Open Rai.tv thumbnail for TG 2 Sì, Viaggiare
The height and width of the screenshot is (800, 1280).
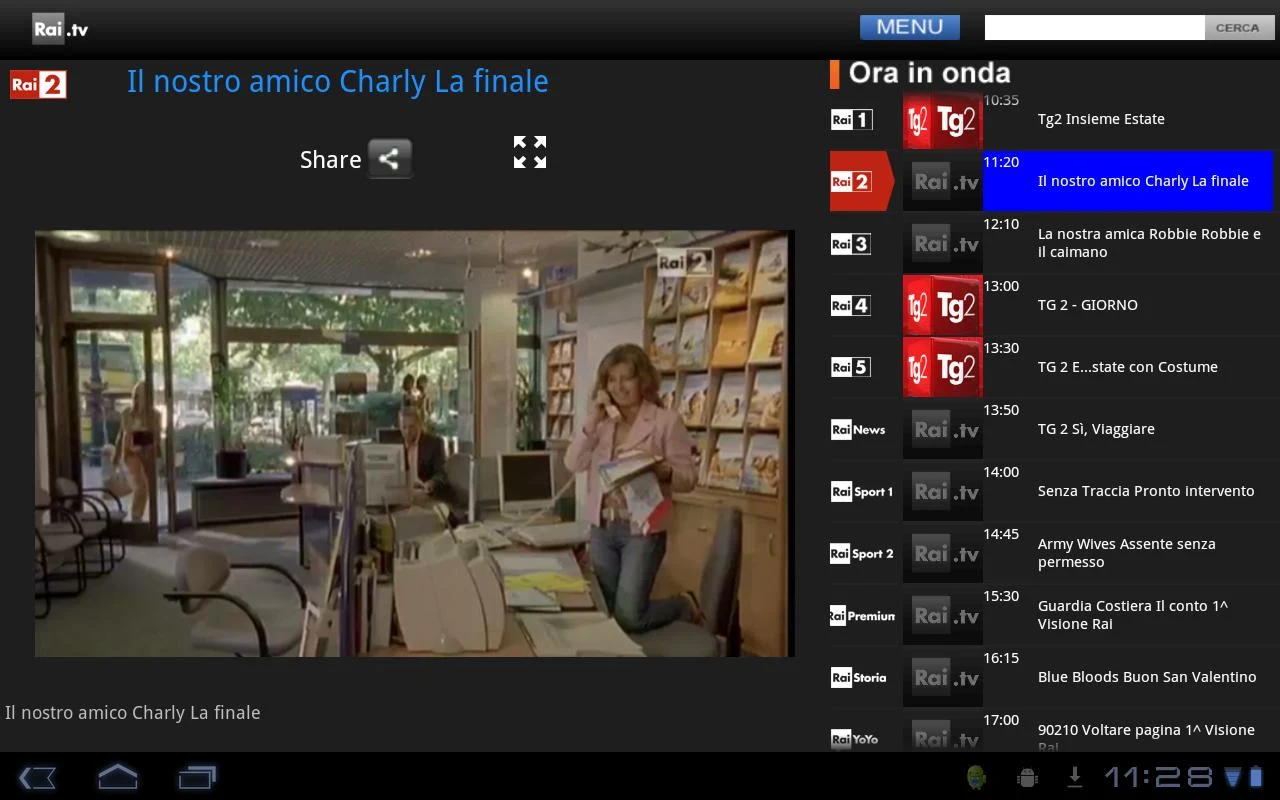943,429
